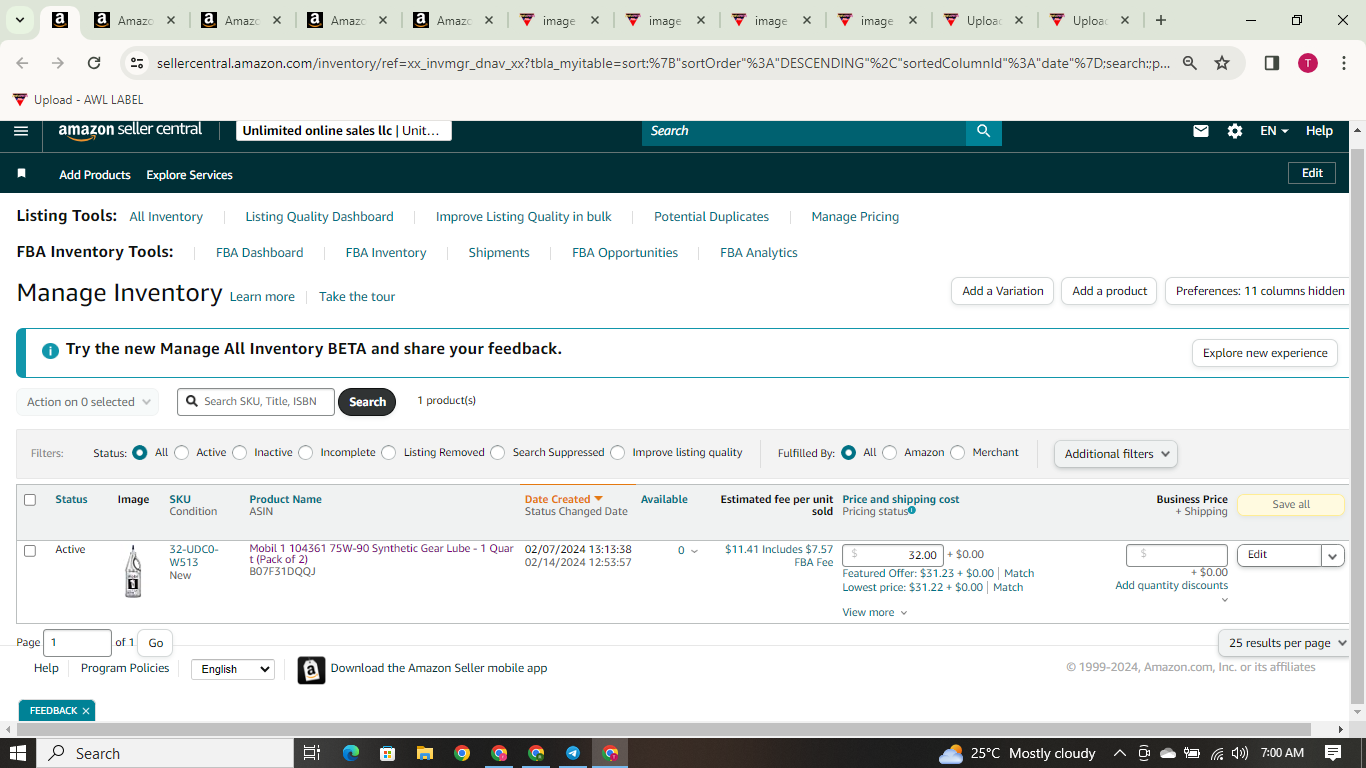Expand View more pricing details
The height and width of the screenshot is (768, 1366).
tap(875, 612)
